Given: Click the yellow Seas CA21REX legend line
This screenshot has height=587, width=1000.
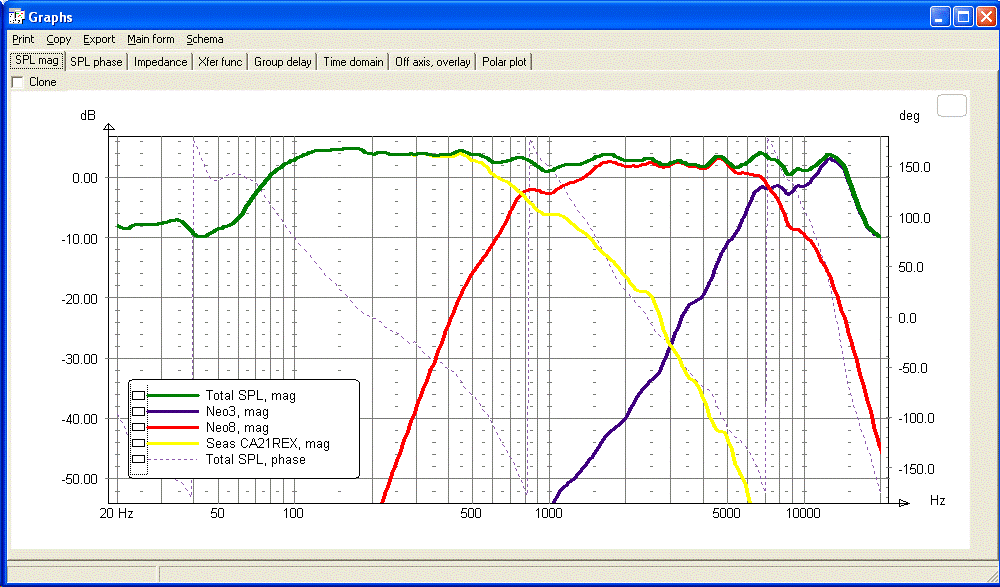Looking at the screenshot, I should [x=173, y=443].
